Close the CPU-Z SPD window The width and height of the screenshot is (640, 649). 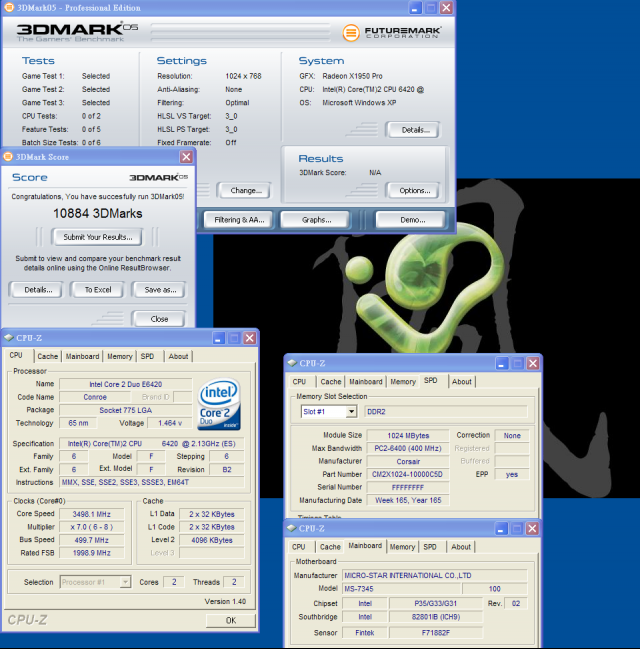533,363
